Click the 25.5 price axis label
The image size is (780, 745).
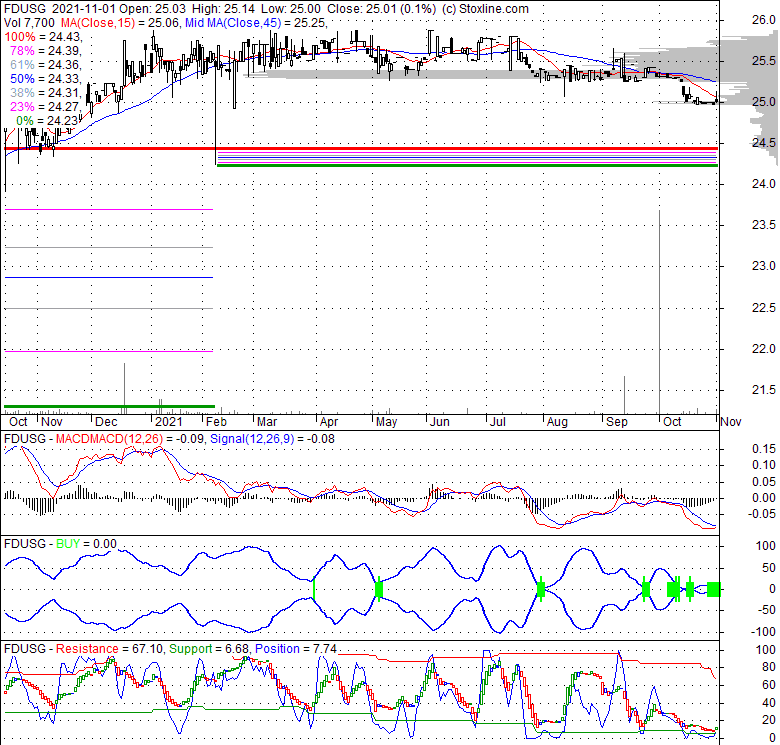click(x=763, y=61)
